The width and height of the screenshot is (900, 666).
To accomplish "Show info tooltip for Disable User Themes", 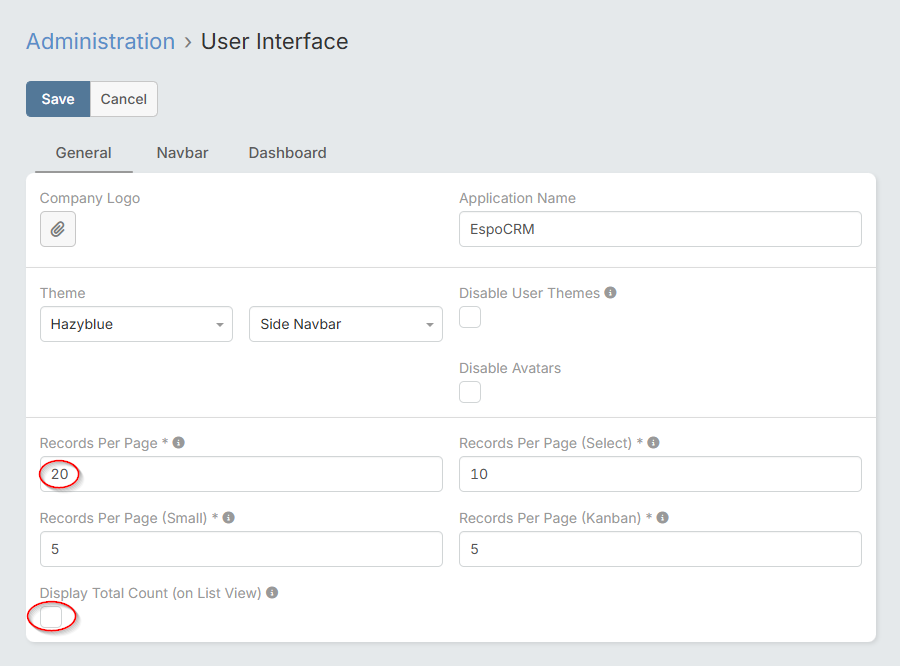I will click(x=611, y=292).
